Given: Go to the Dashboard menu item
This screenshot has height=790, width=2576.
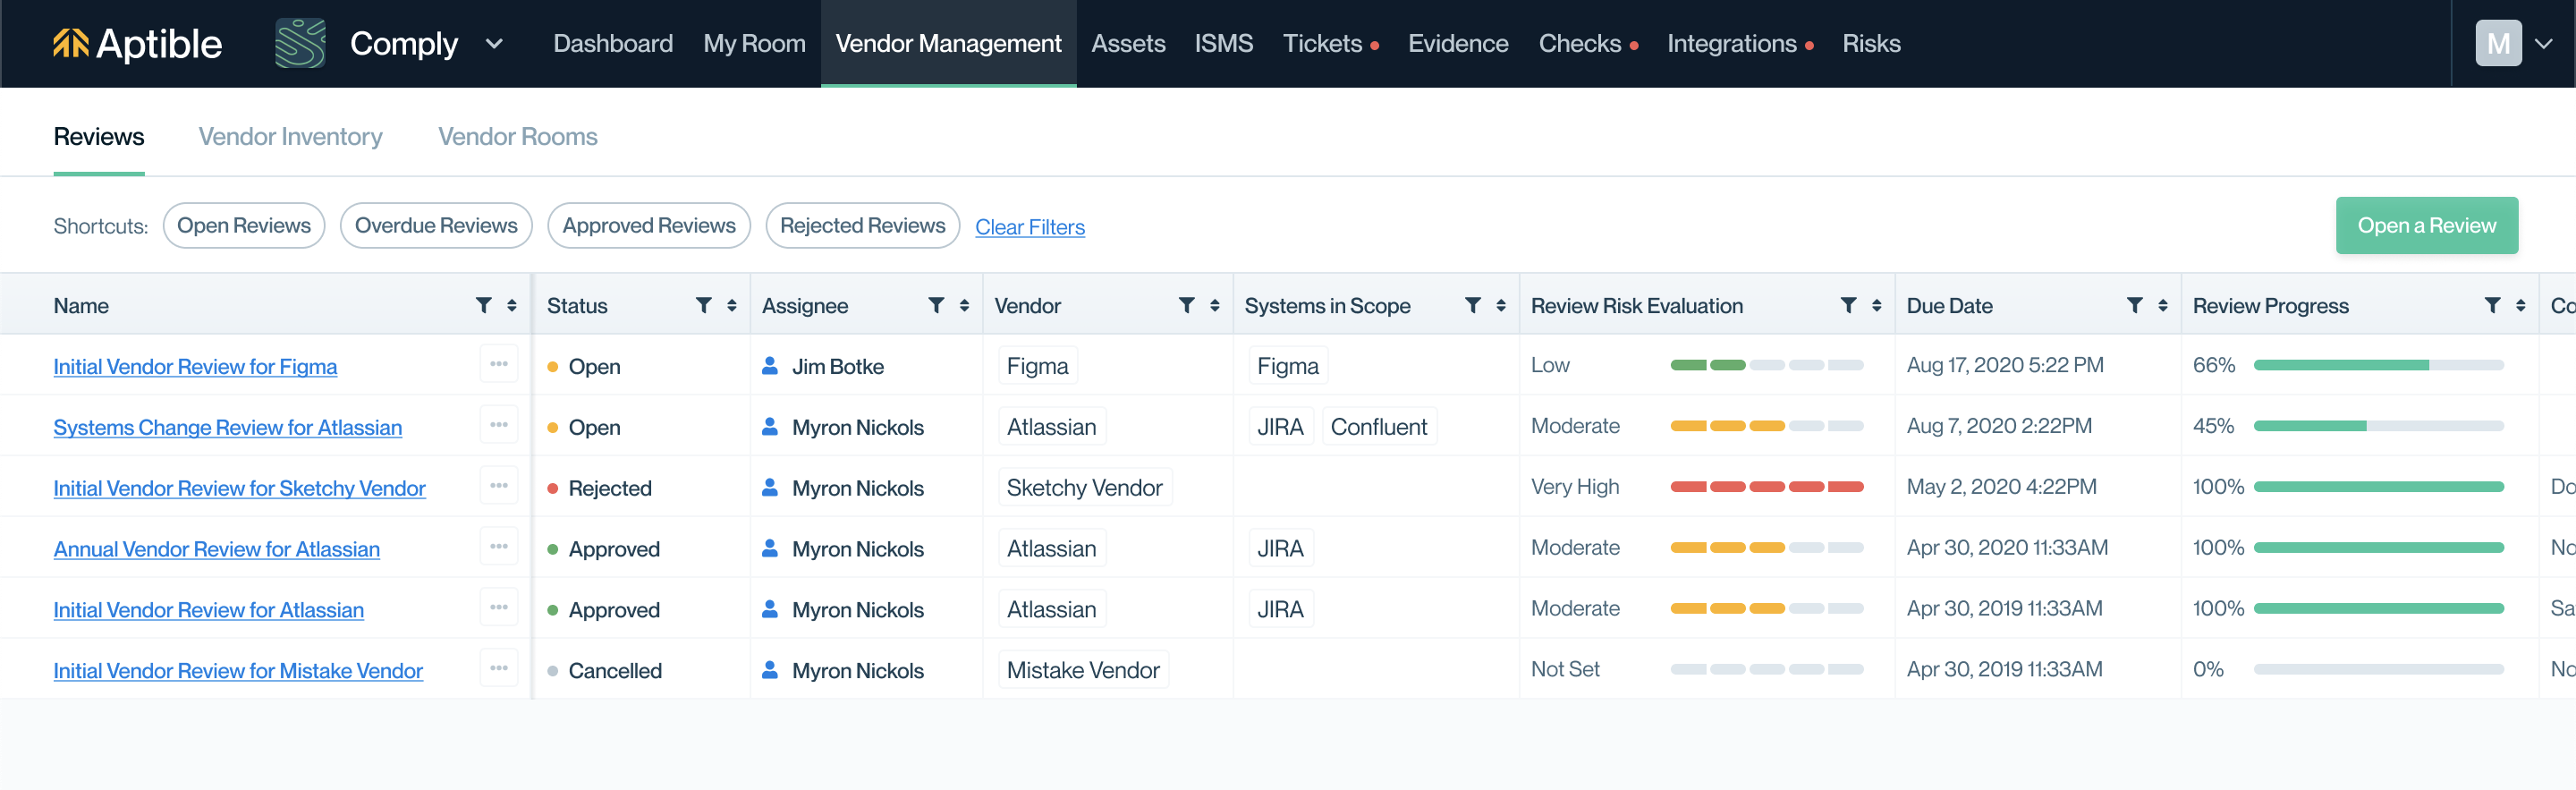Looking at the screenshot, I should (x=613, y=44).
